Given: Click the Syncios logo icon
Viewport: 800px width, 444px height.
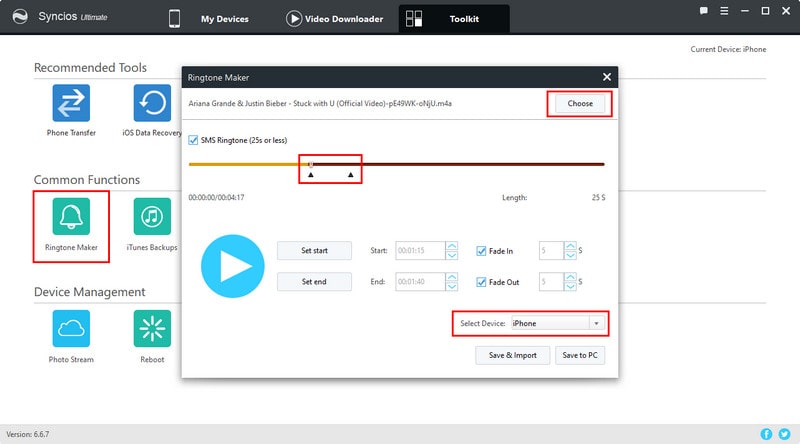Looking at the screenshot, I should 20,17.
